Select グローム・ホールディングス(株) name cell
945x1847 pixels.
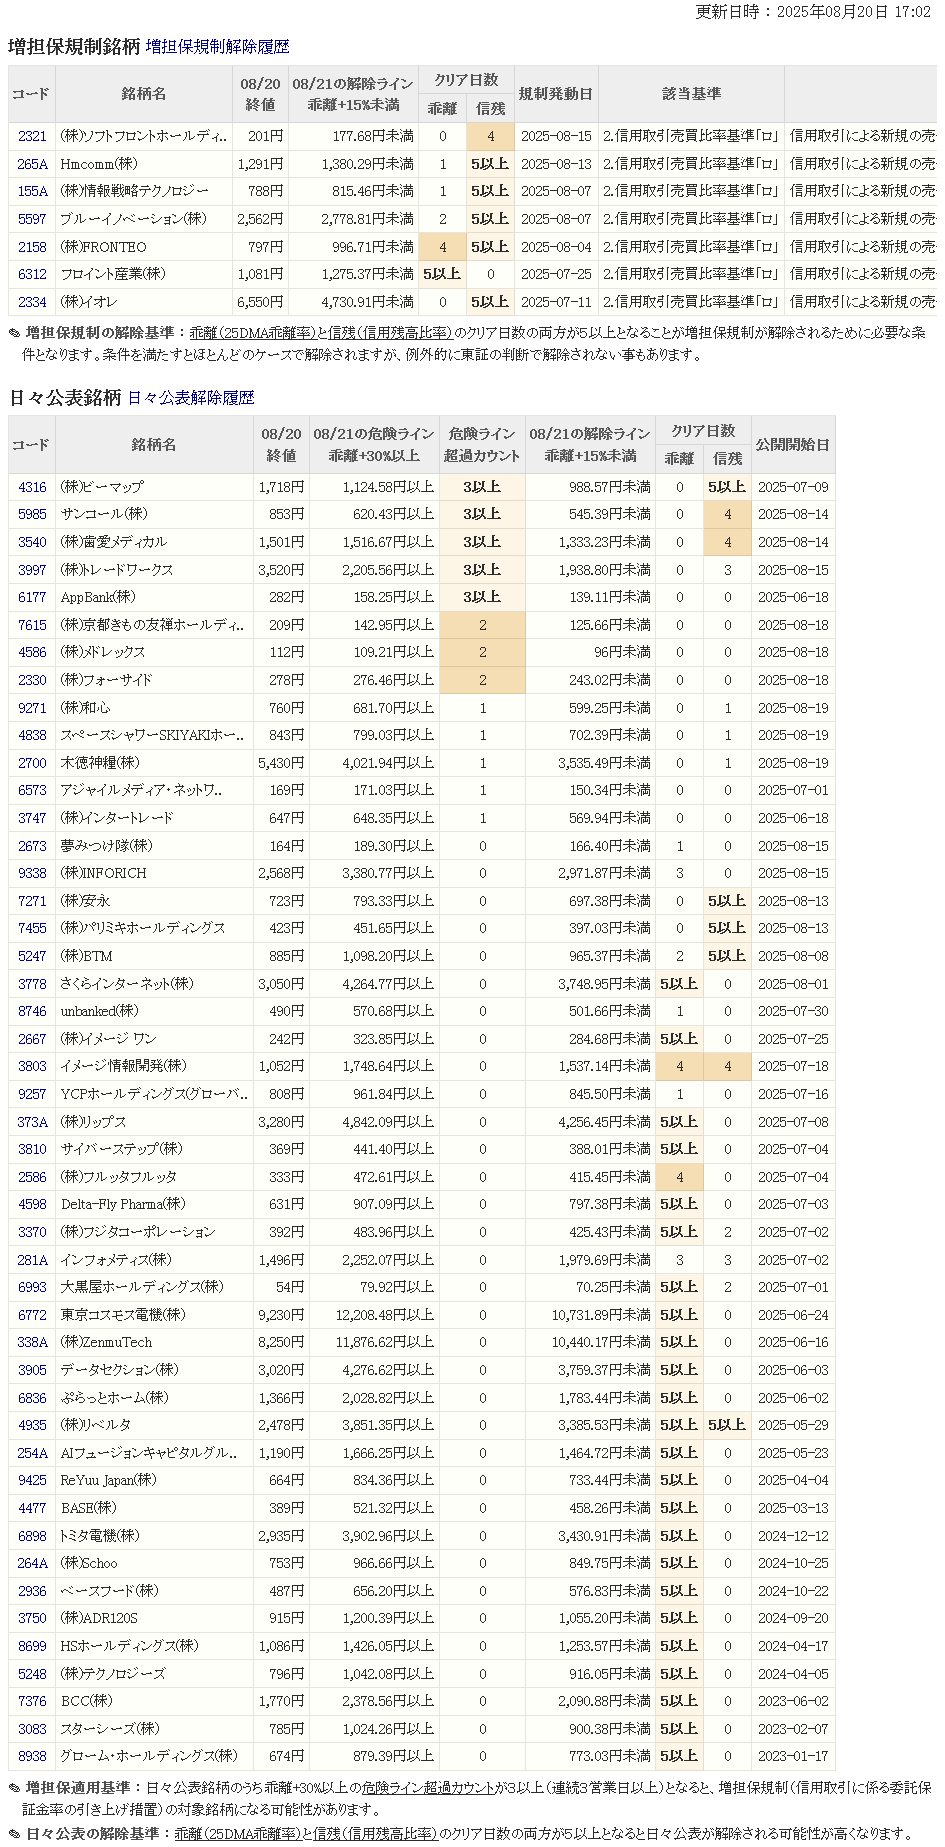[153, 1756]
